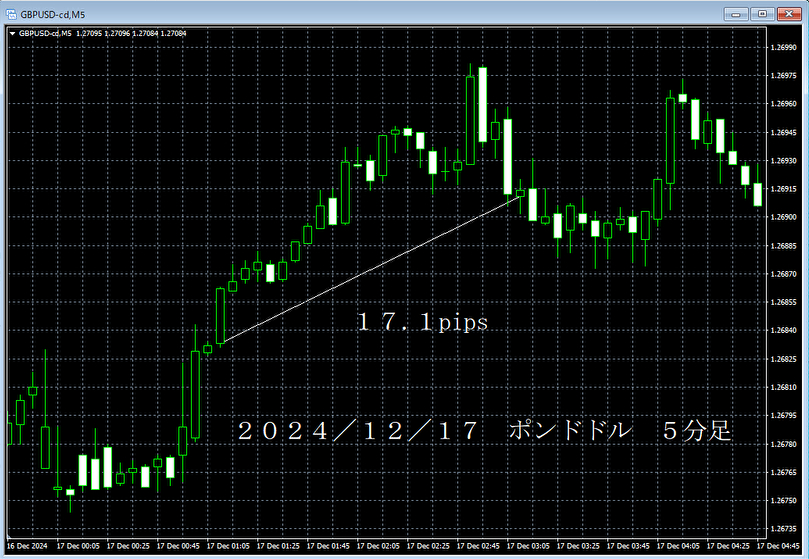Click the 1.26900 price scale label
The height and width of the screenshot is (559, 809).
pyautogui.click(x=783, y=217)
